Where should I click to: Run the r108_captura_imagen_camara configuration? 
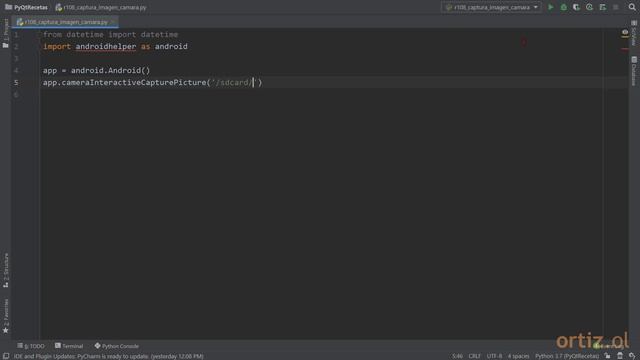pos(551,7)
